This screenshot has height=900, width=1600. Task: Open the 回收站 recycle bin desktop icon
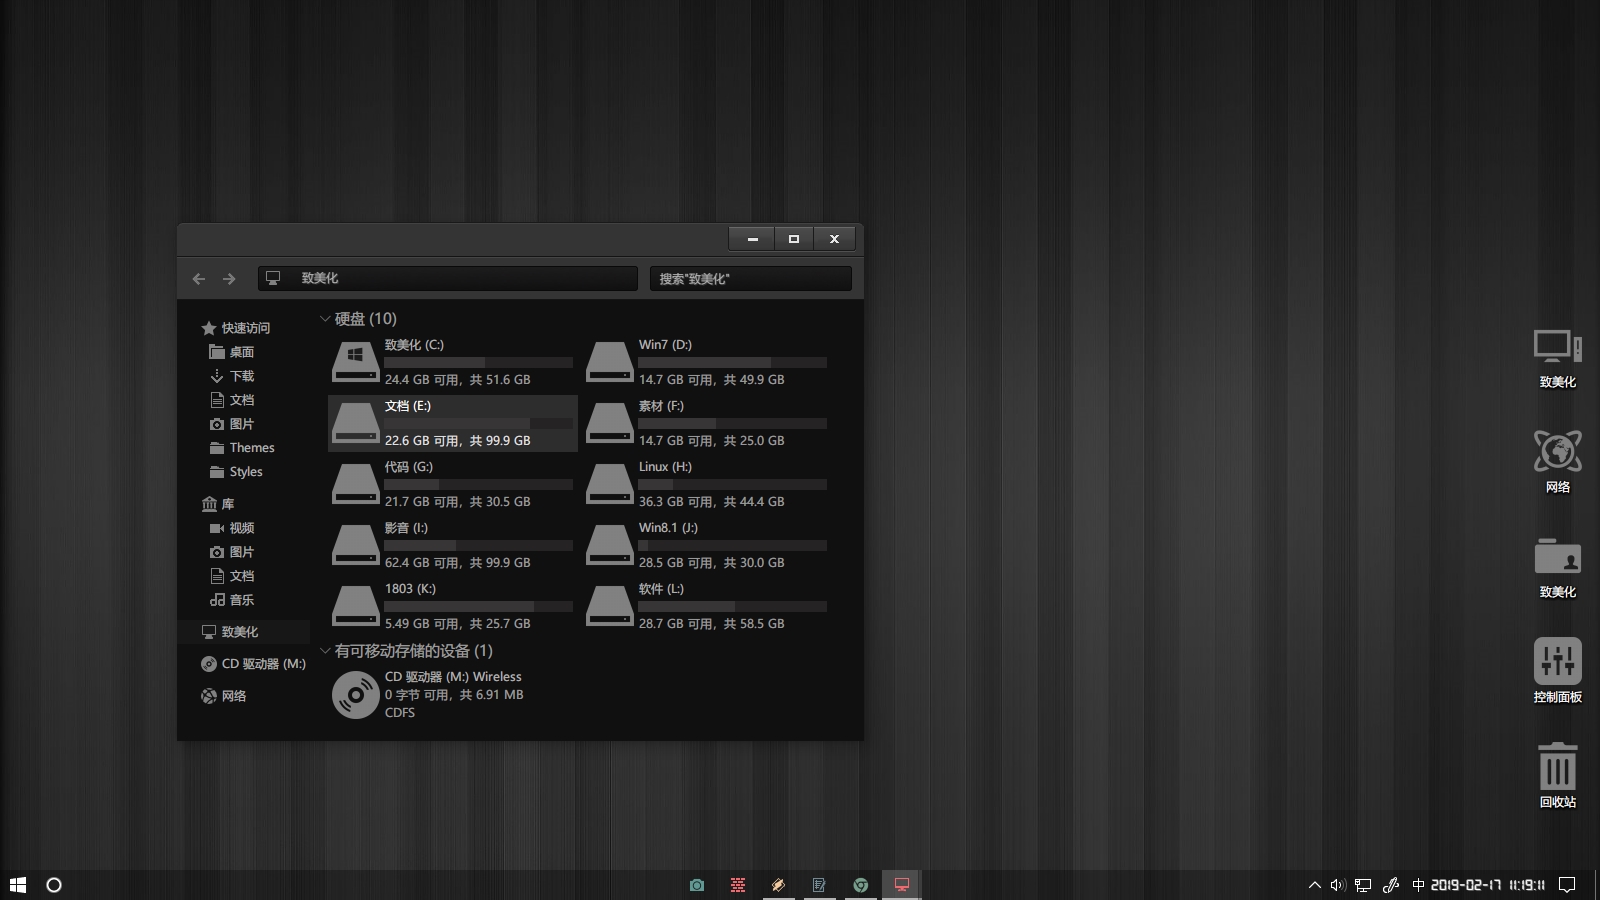coord(1557,771)
